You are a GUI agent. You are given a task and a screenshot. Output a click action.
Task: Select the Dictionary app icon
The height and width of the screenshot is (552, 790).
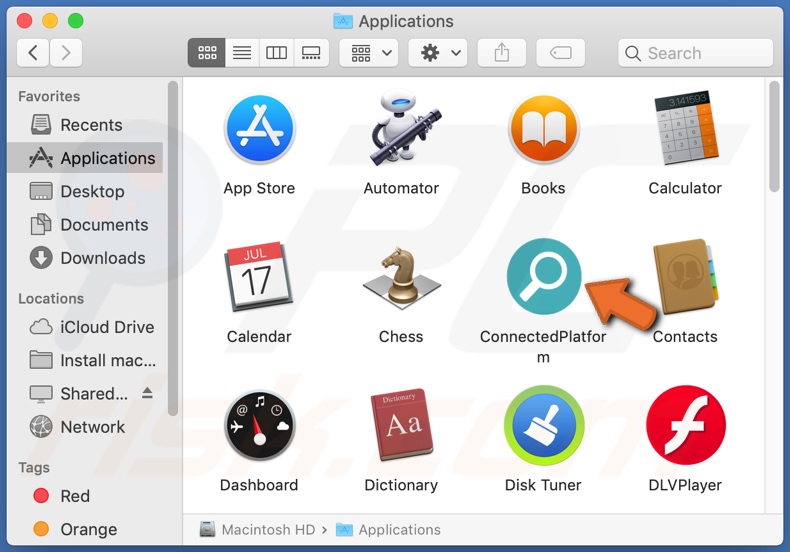click(x=401, y=426)
